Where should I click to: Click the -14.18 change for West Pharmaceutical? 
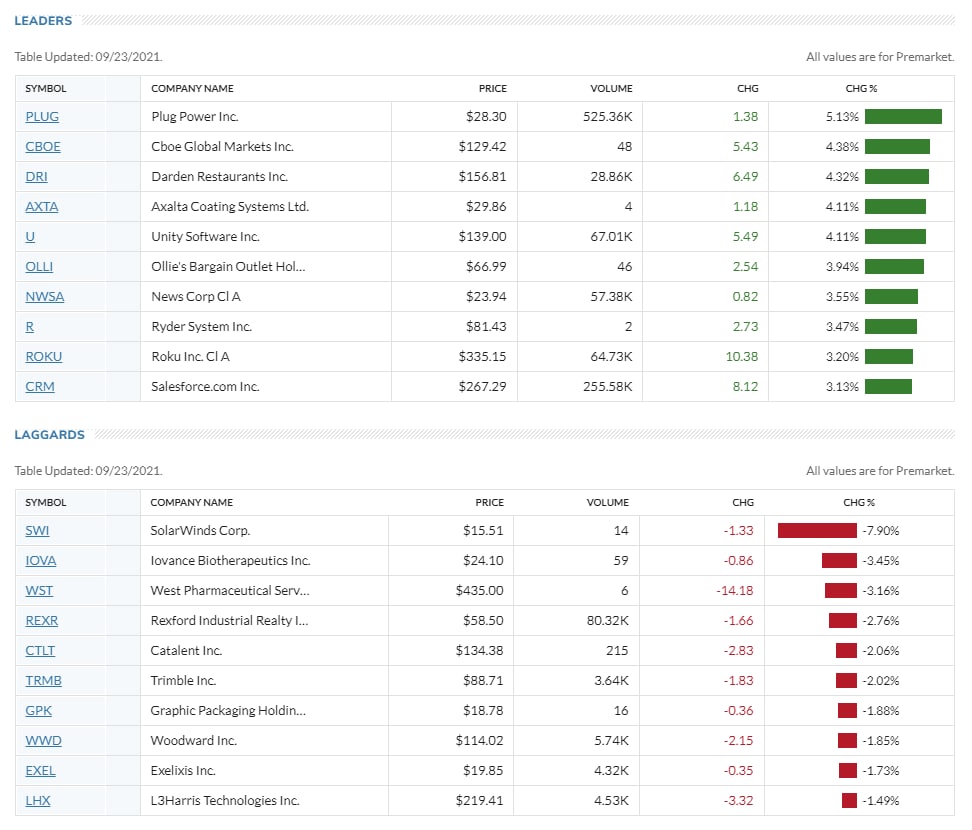(735, 591)
